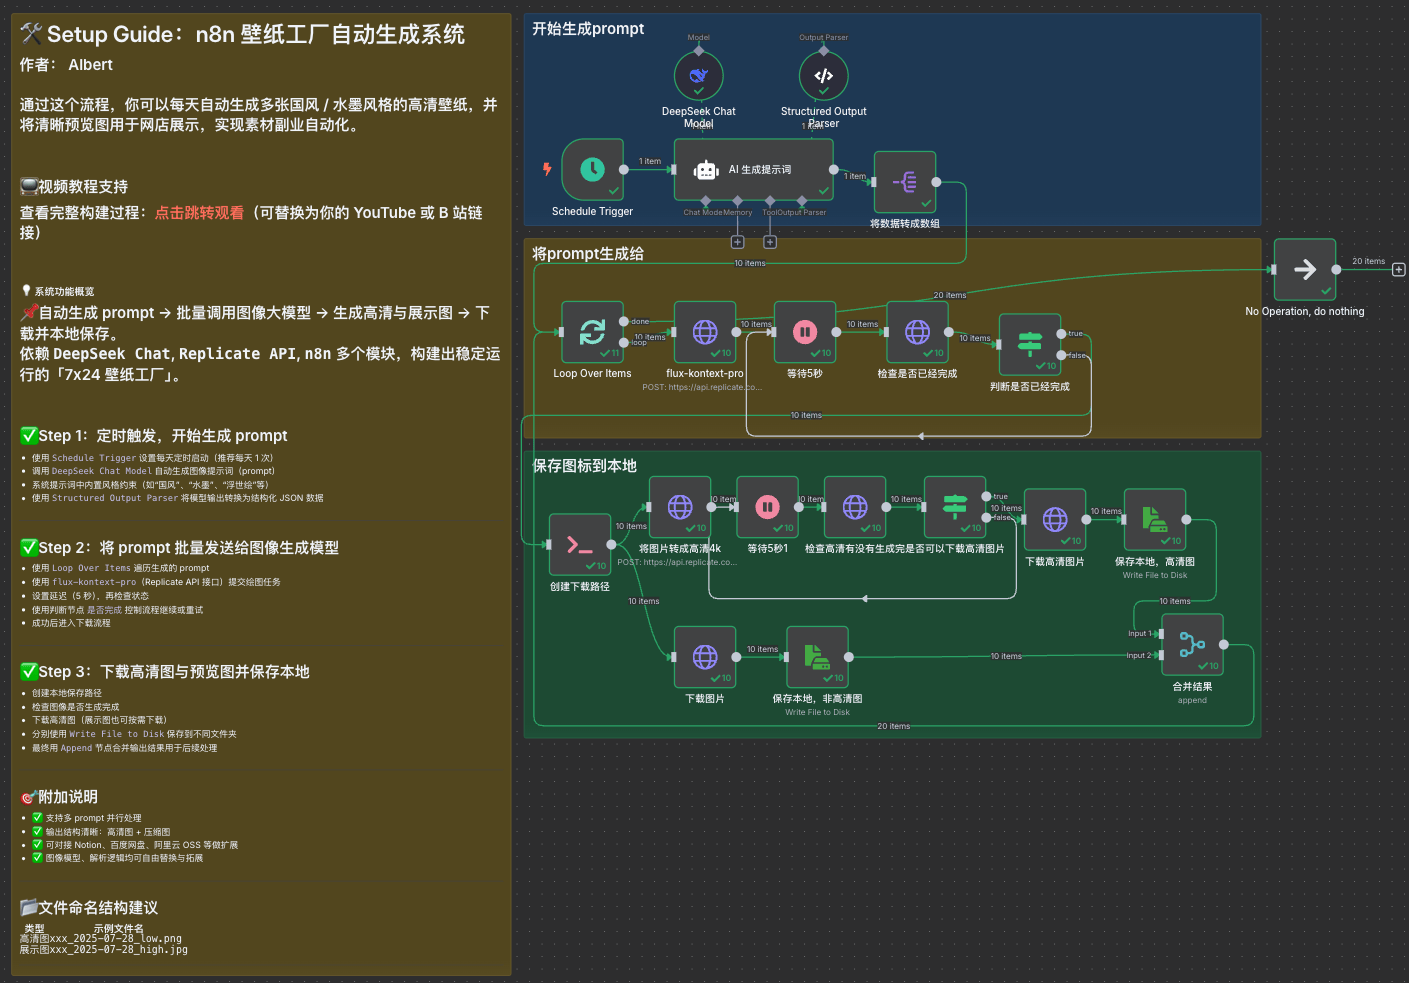Screen dimensions: 1409x983
Task: Select the 将图片转成高清4k node
Action: (x=680, y=507)
